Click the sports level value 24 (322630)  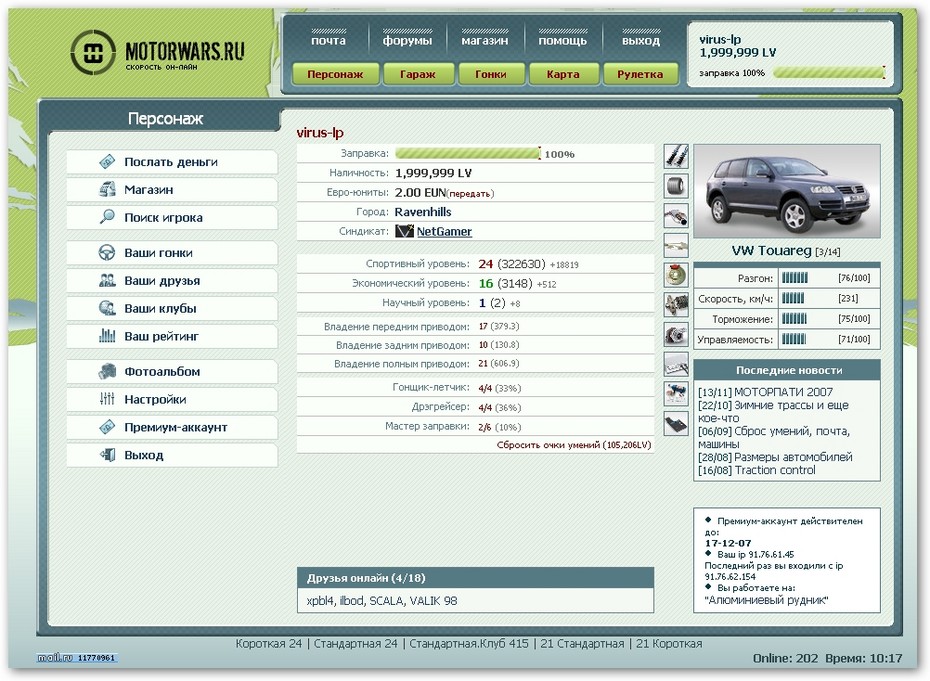point(512,264)
